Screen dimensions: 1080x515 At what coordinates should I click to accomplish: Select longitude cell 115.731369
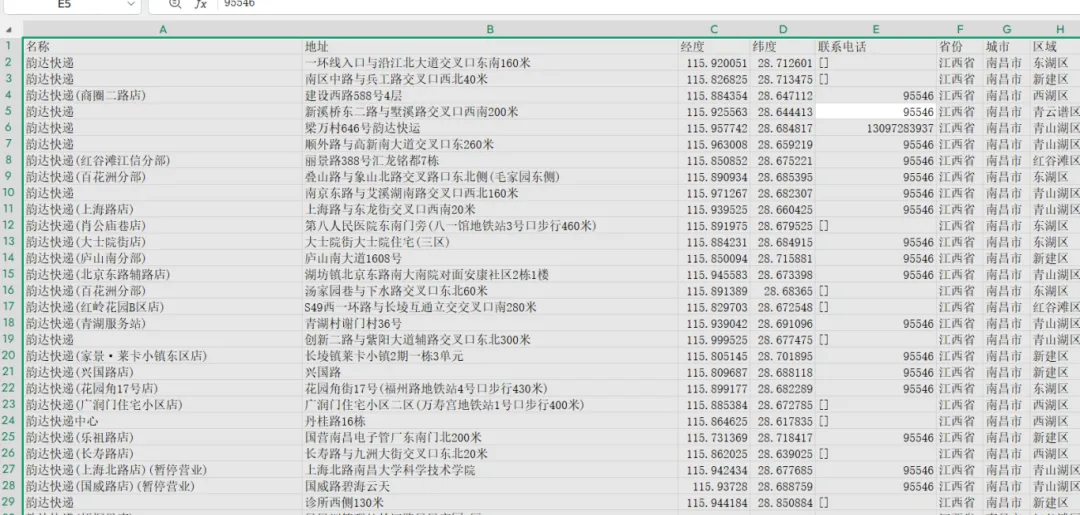coord(714,437)
